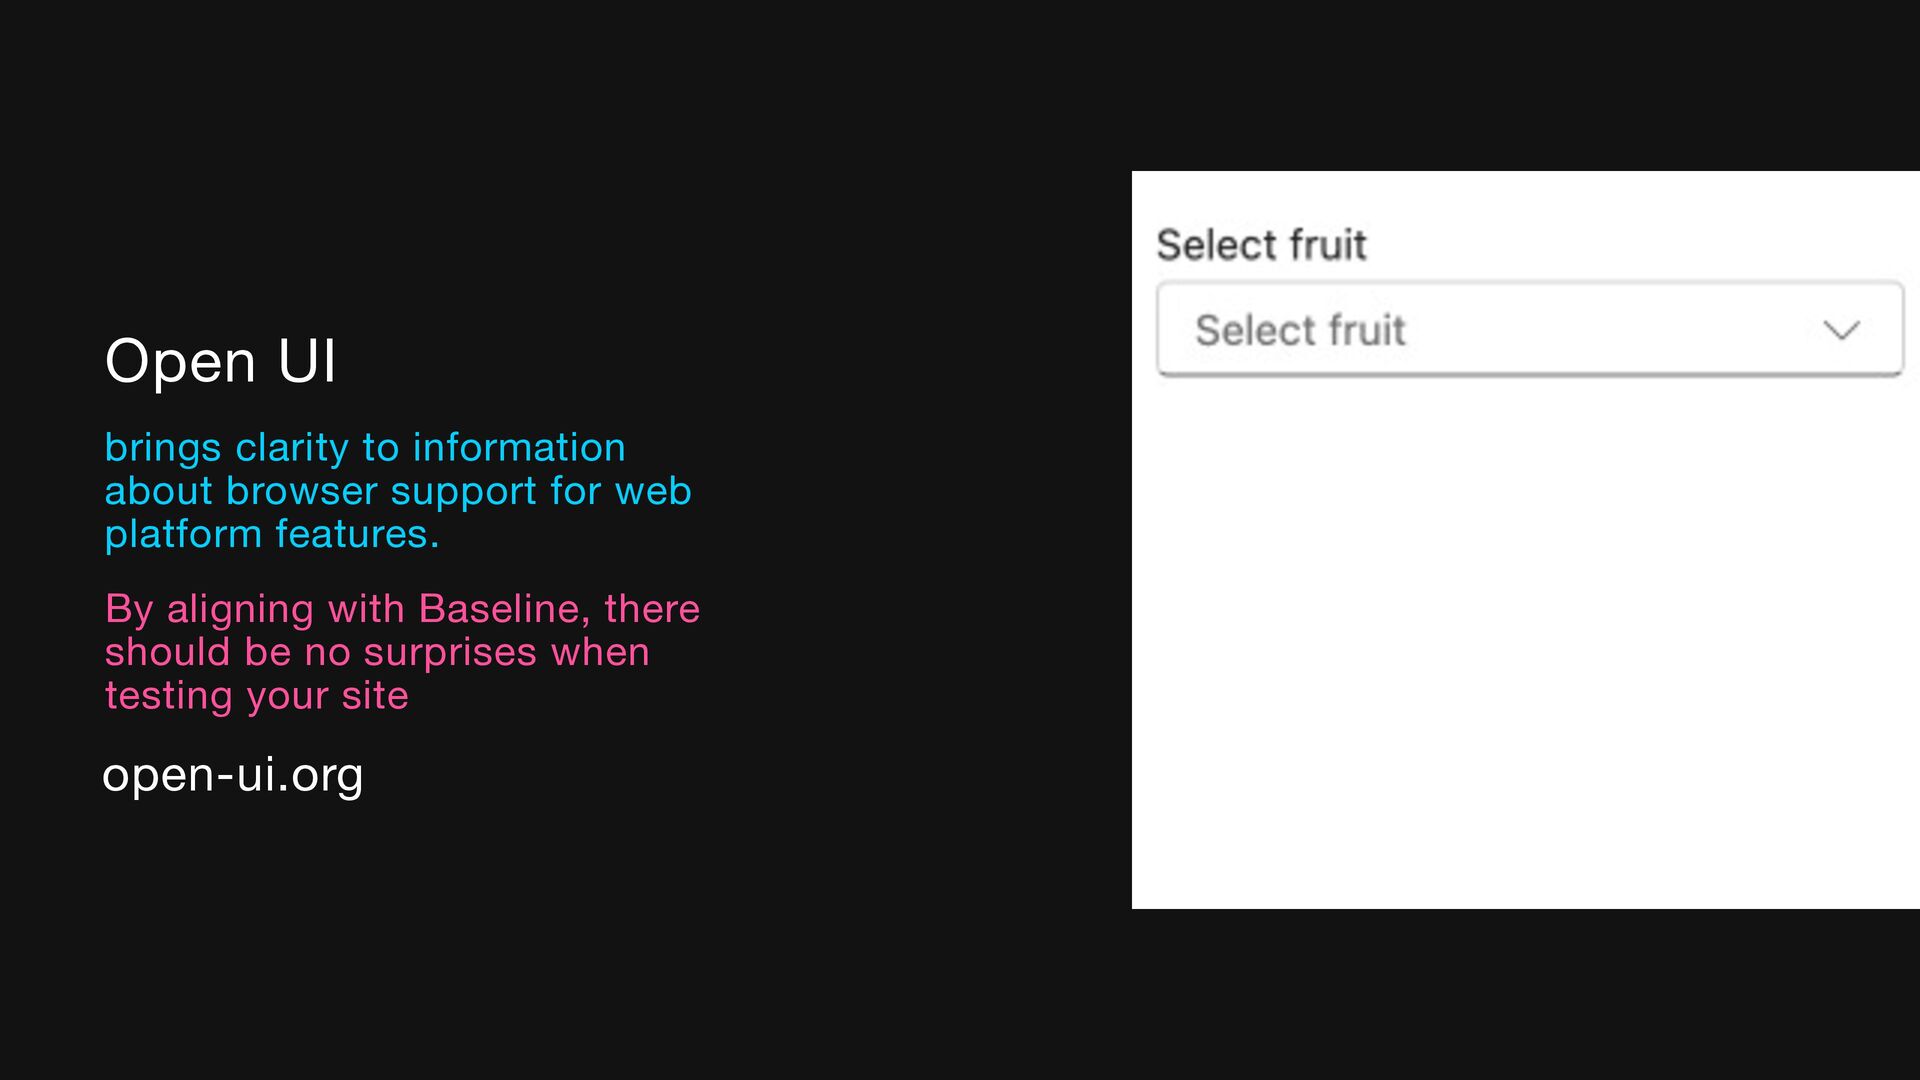1920x1080 pixels.
Task: Click the Open UI heading
Action: pyautogui.click(x=221, y=361)
